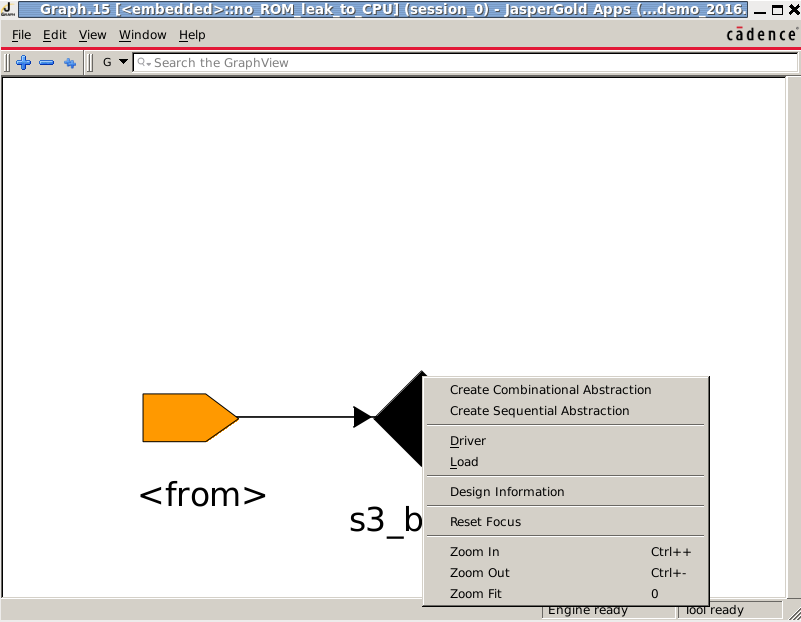Viewport: 801px width, 622px height.
Task: Choose Create Combinational Abstraction
Action: pos(566,390)
